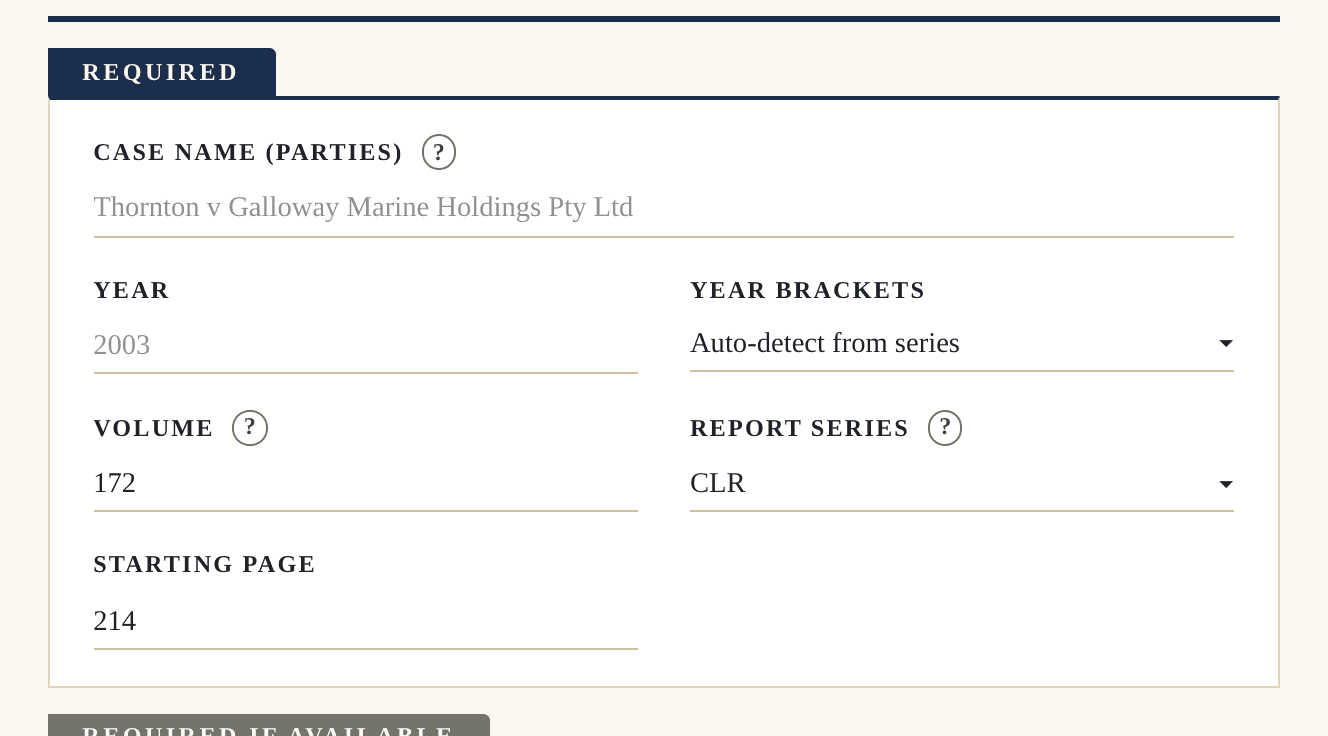This screenshot has height=736, width=1328.
Task: Click the Starting Page label
Action: (x=205, y=564)
